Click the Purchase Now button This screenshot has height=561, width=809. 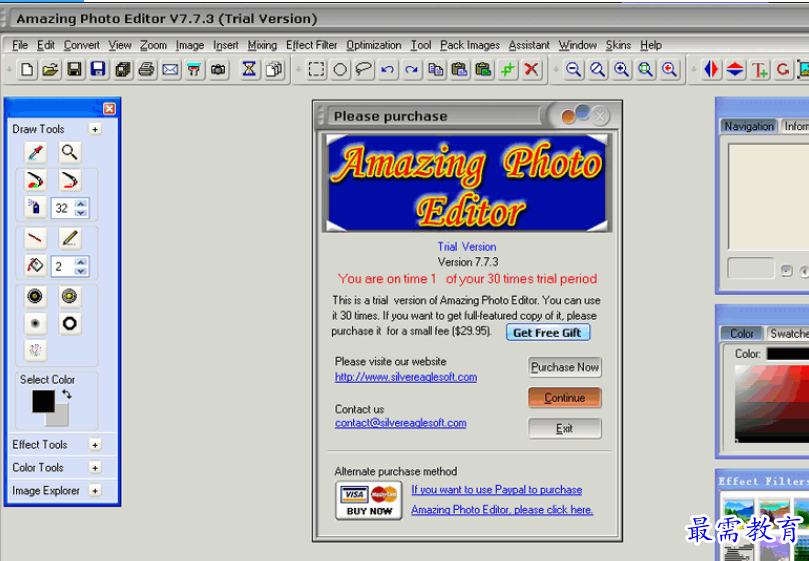point(564,367)
